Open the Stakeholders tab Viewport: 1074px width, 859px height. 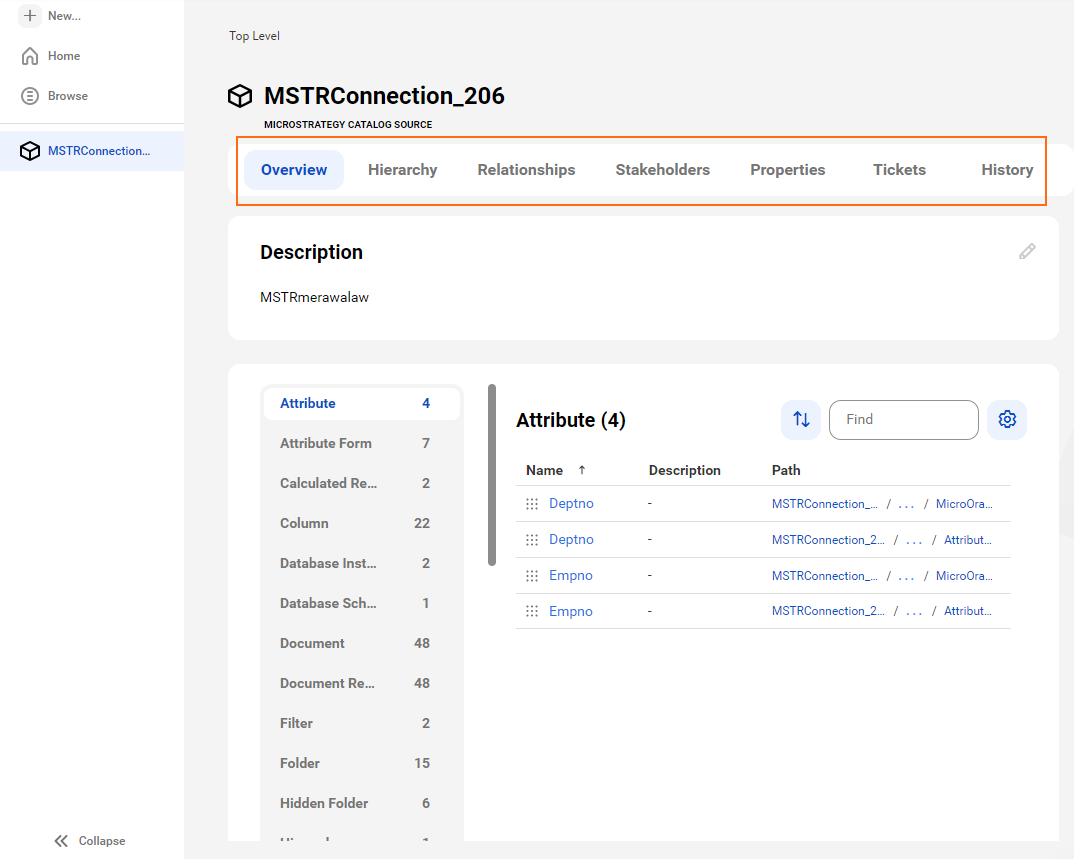pos(662,170)
